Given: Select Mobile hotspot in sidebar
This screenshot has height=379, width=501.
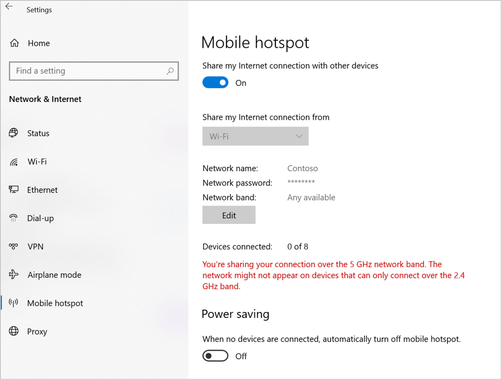Looking at the screenshot, I should coord(55,303).
